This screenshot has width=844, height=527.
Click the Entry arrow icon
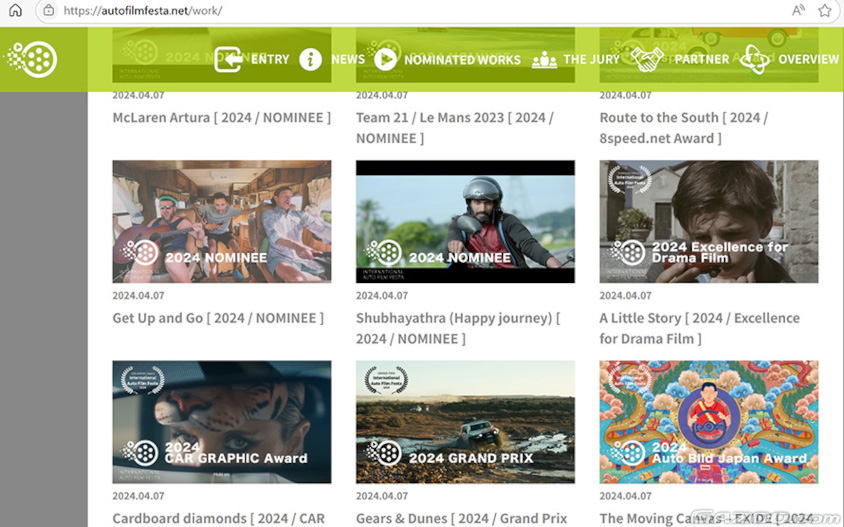(228, 60)
